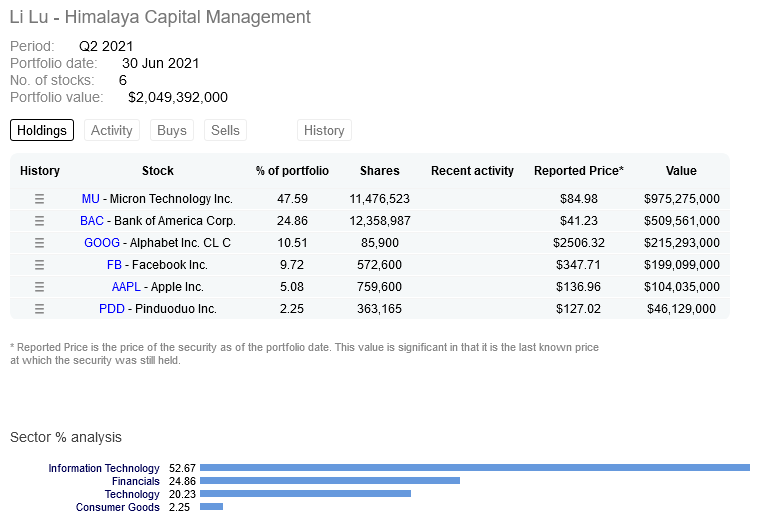Open the FB ticker link
The image size is (757, 526).
click(114, 265)
